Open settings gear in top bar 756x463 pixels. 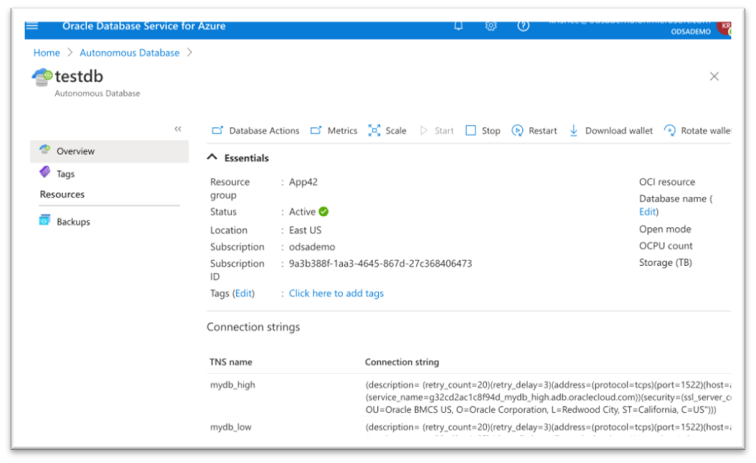(491, 26)
